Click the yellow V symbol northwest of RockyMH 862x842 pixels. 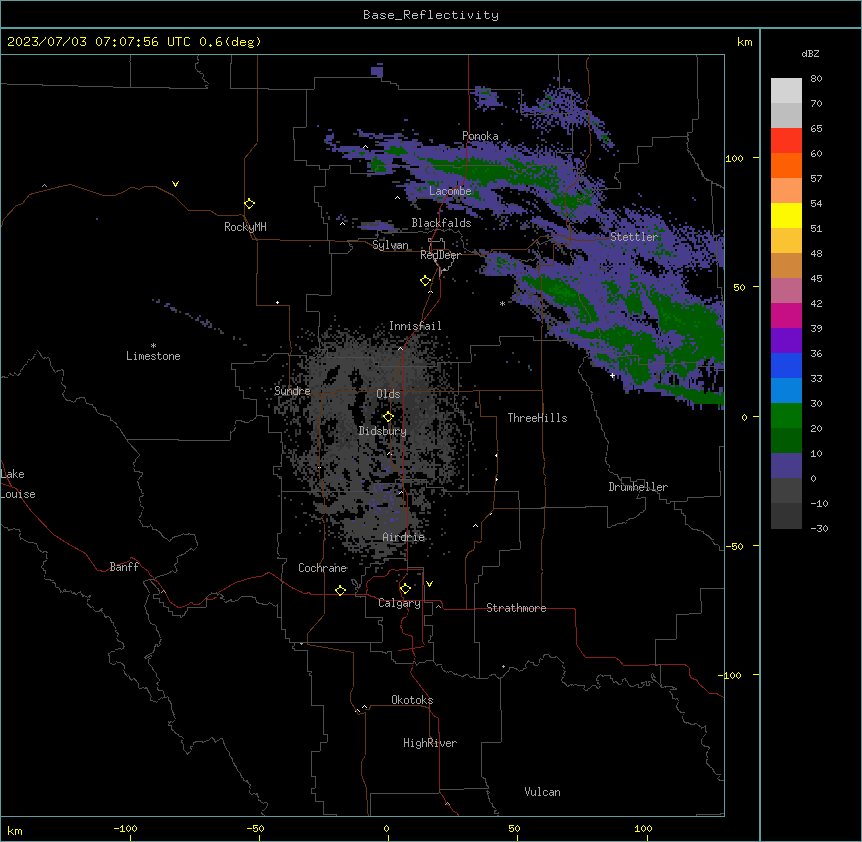175,184
